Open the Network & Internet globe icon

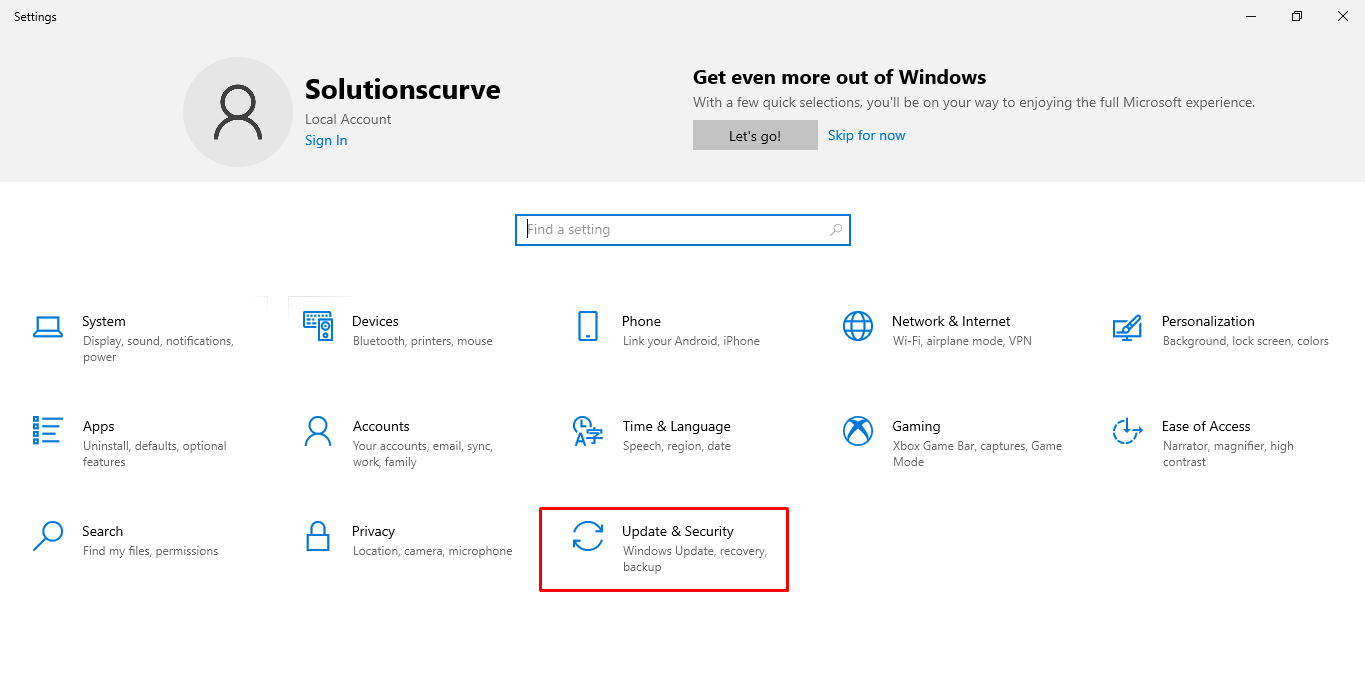[x=858, y=326]
